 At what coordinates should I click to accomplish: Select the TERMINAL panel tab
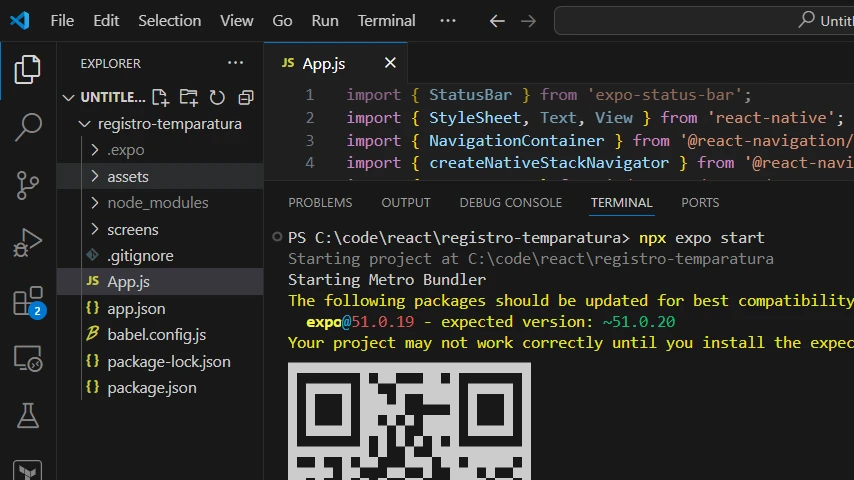tap(621, 203)
